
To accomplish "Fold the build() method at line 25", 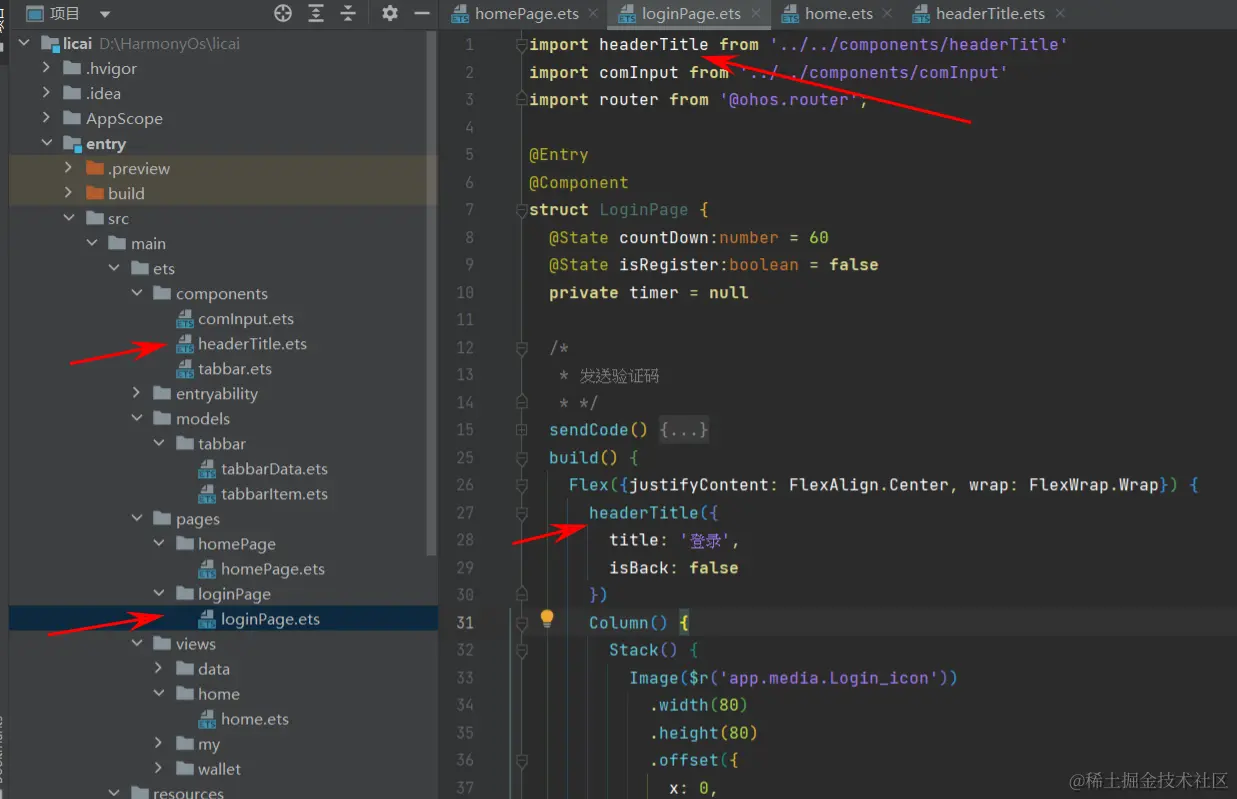I will point(521,458).
